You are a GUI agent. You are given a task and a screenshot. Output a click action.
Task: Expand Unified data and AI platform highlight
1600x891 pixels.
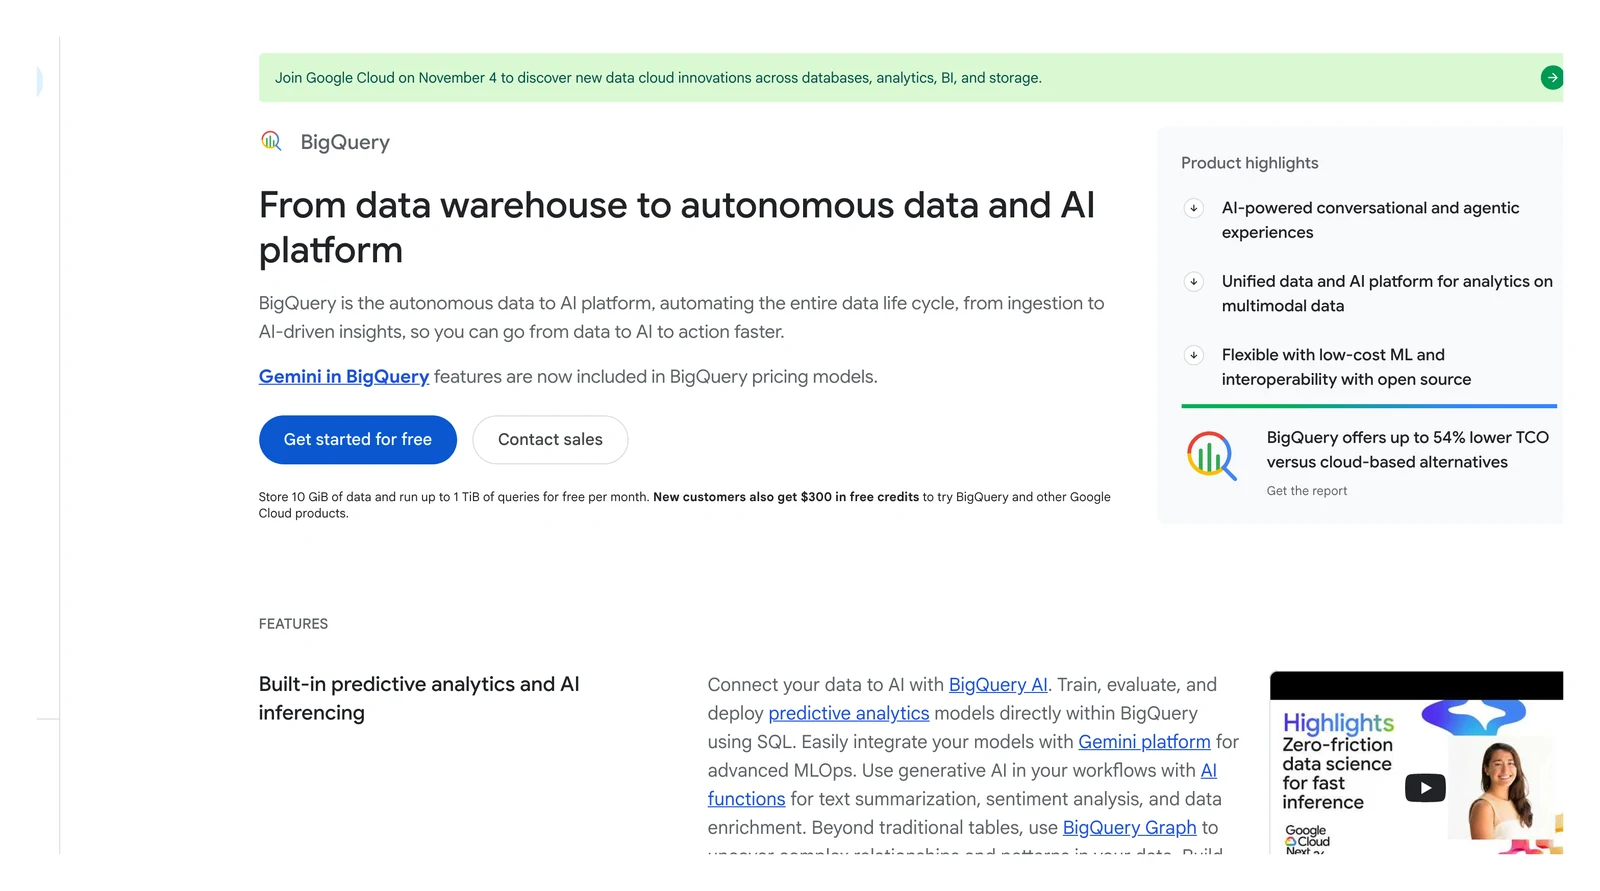click(x=1193, y=282)
